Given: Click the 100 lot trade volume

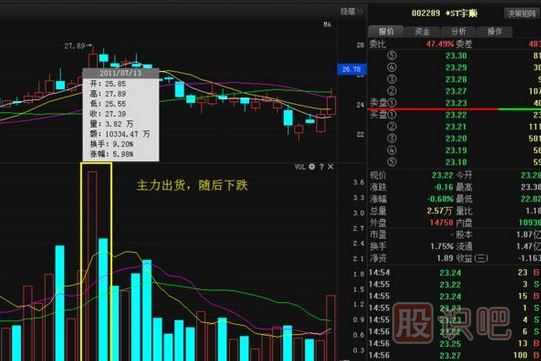Looking at the screenshot, I should pos(520,355).
